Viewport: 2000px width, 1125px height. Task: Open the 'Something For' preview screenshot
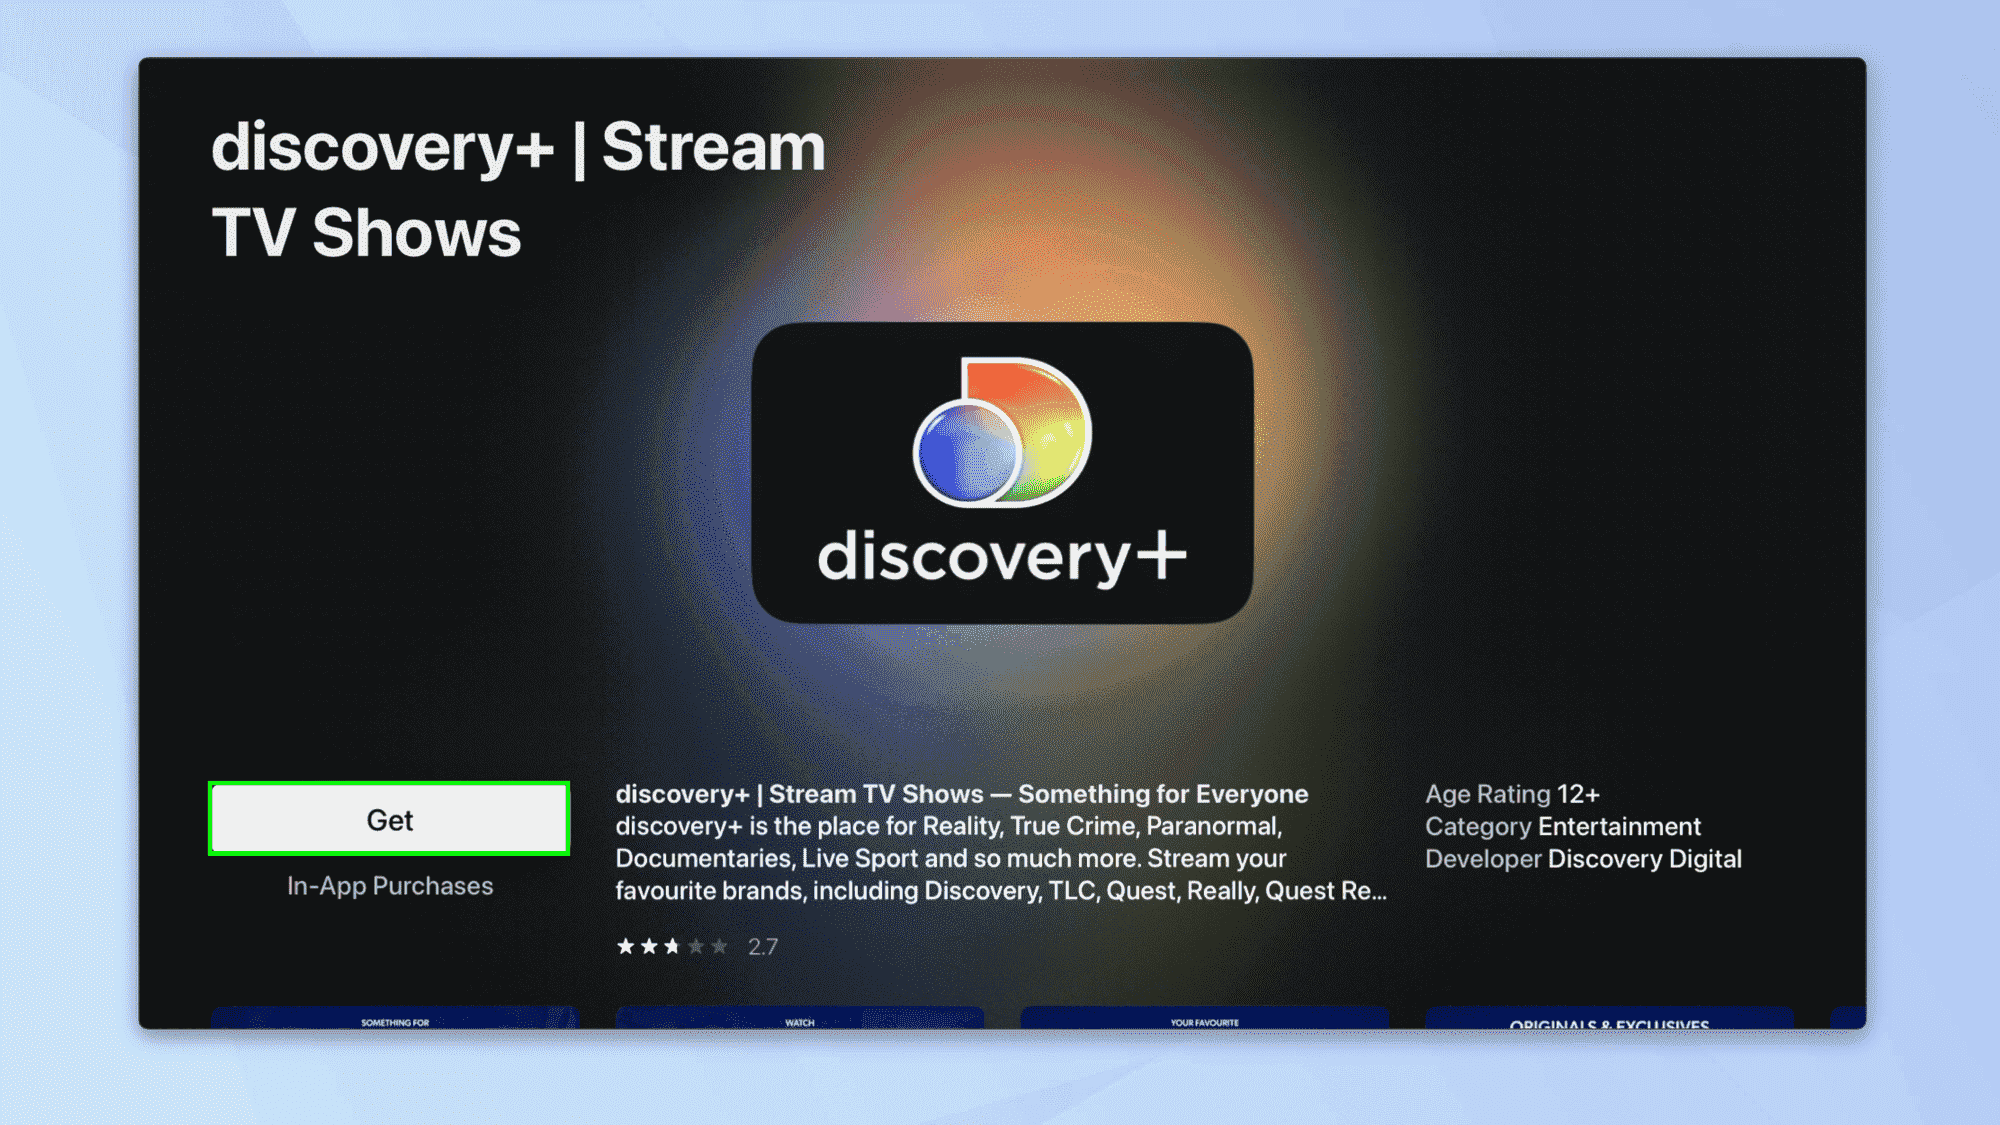click(x=395, y=1018)
